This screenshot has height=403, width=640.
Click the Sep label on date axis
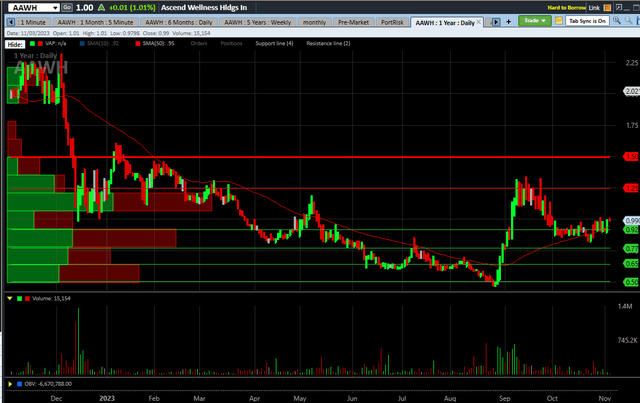(x=504, y=398)
